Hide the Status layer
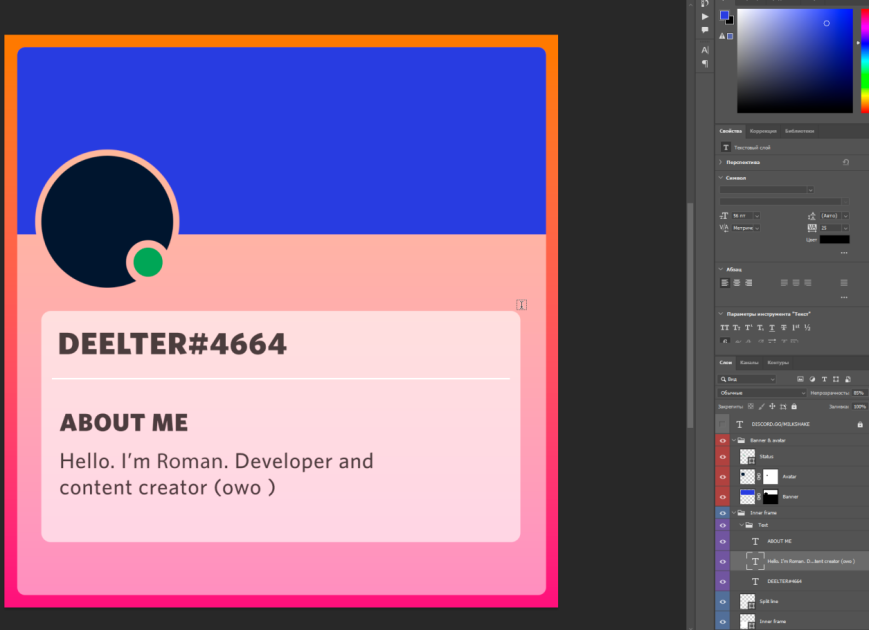This screenshot has width=869, height=630. (x=722, y=457)
